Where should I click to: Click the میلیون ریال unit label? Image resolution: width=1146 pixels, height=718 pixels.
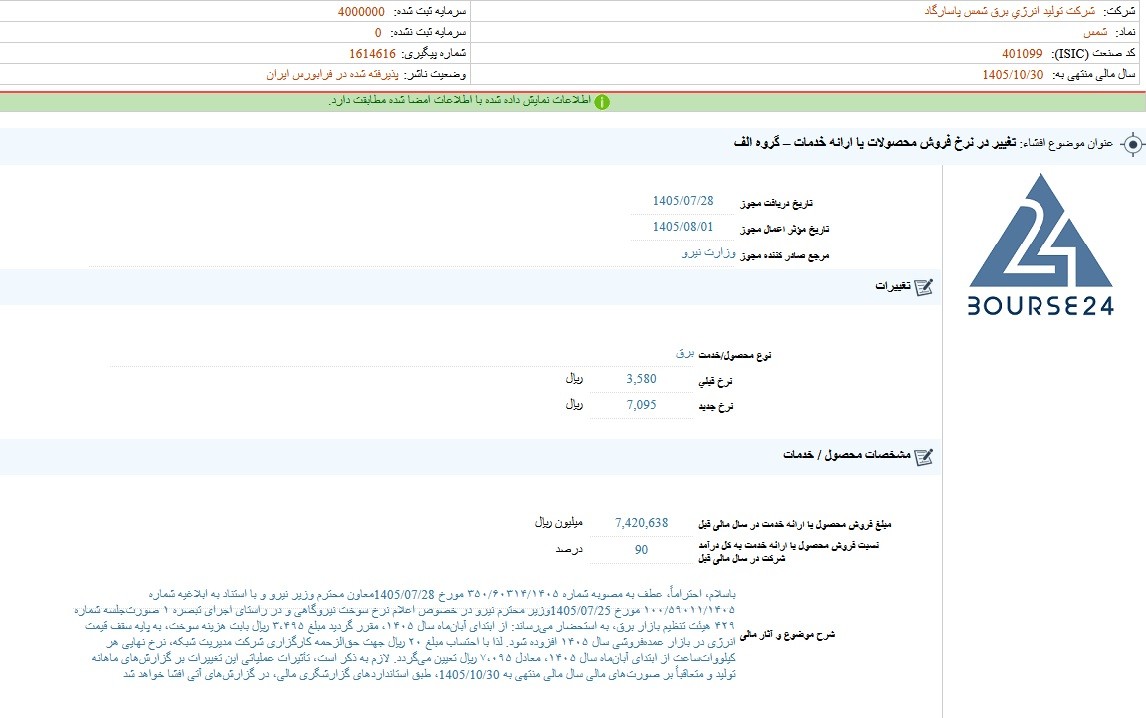(558, 523)
